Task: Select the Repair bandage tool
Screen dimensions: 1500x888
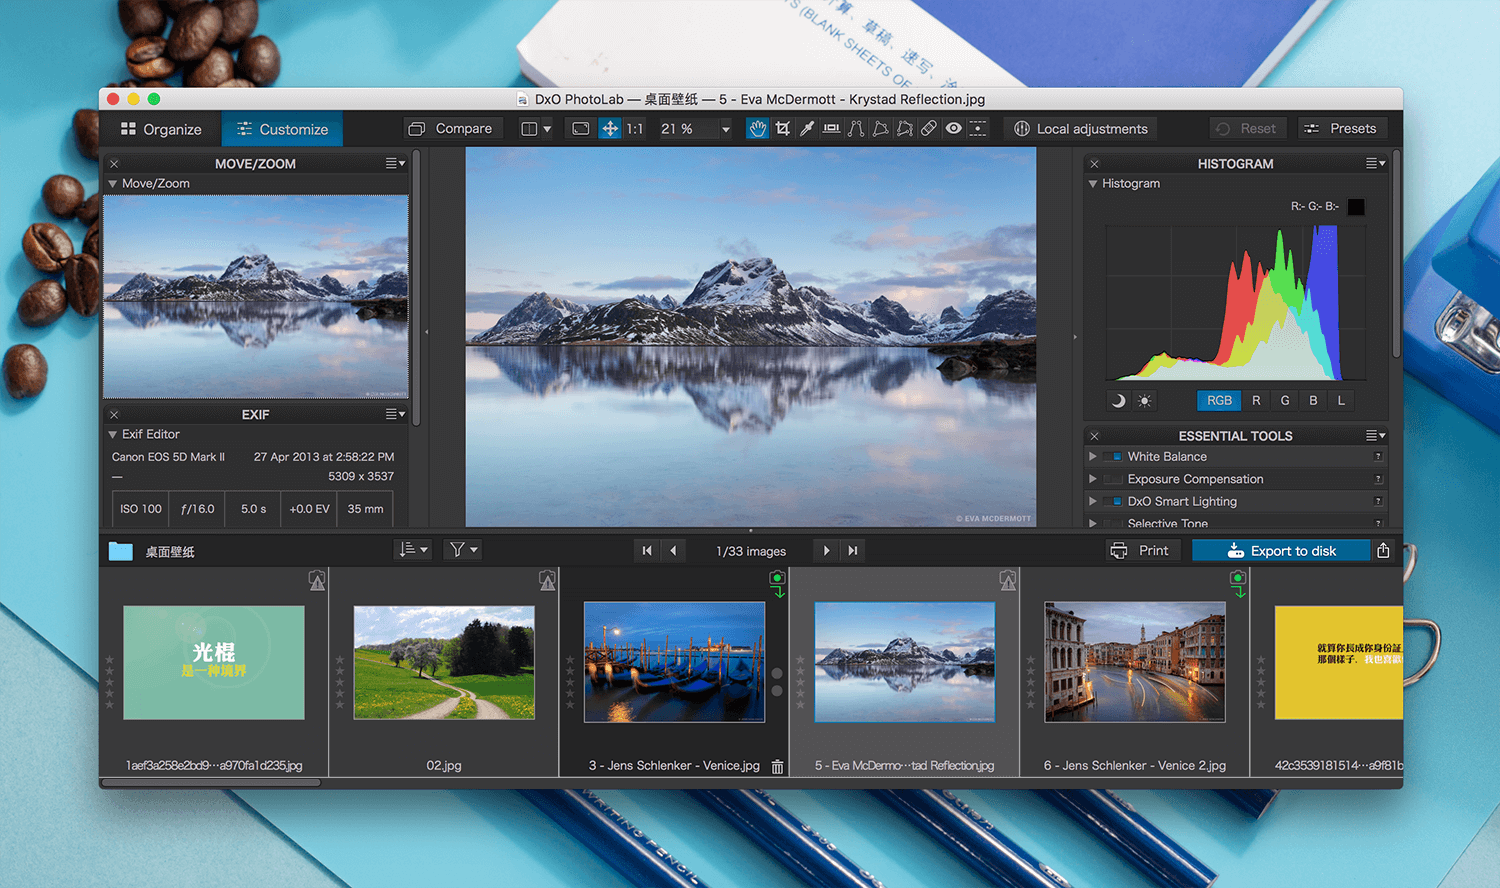Action: click(x=929, y=129)
